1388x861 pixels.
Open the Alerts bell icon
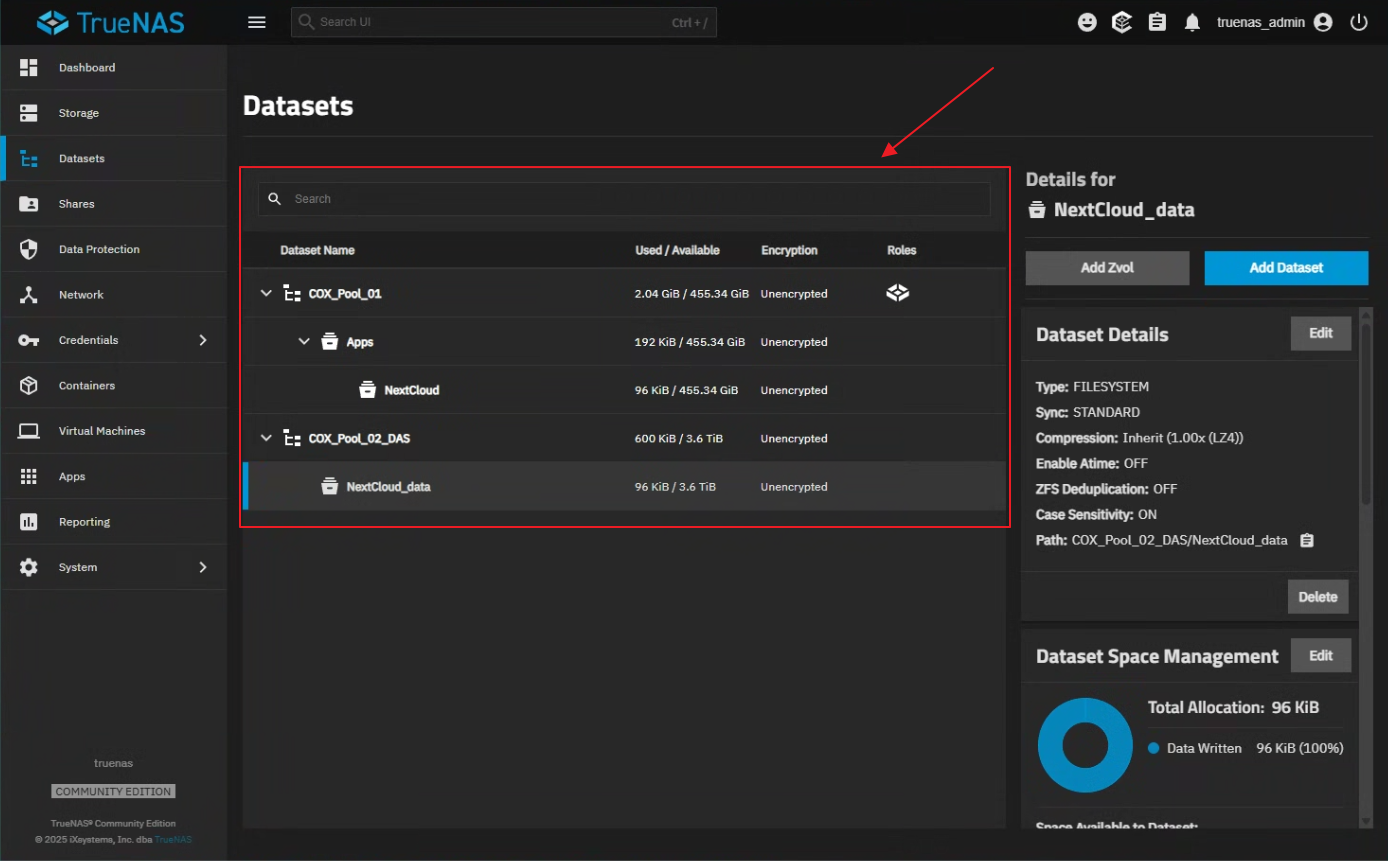pos(1192,22)
